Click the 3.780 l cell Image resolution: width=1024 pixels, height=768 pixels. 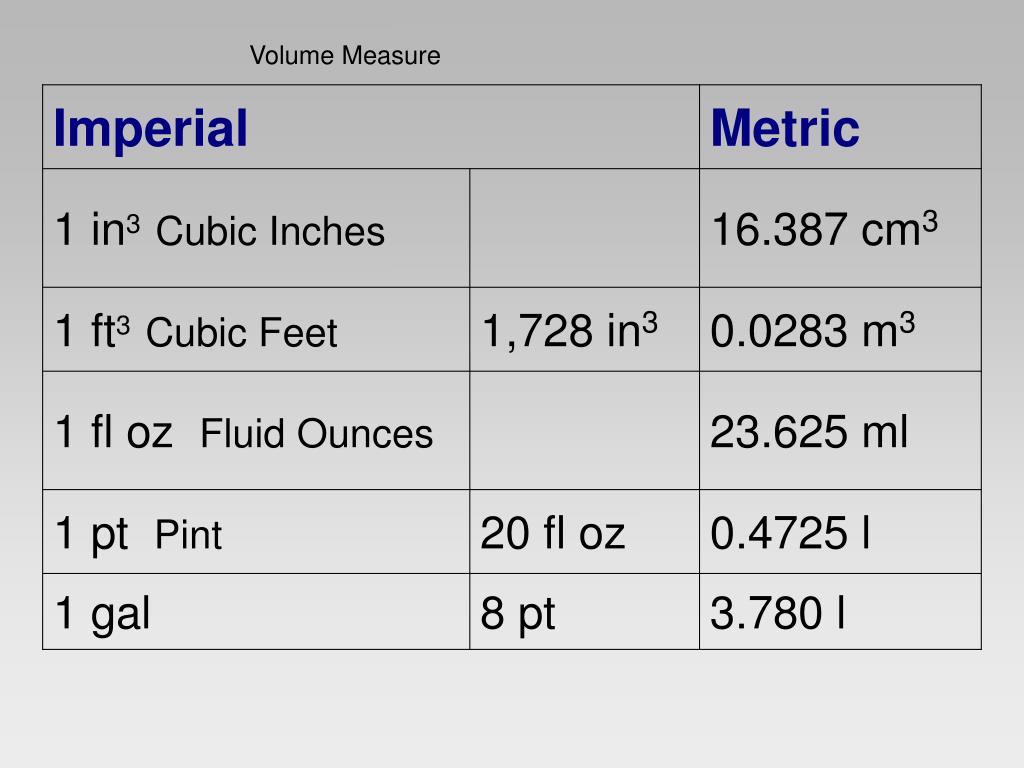pos(840,612)
